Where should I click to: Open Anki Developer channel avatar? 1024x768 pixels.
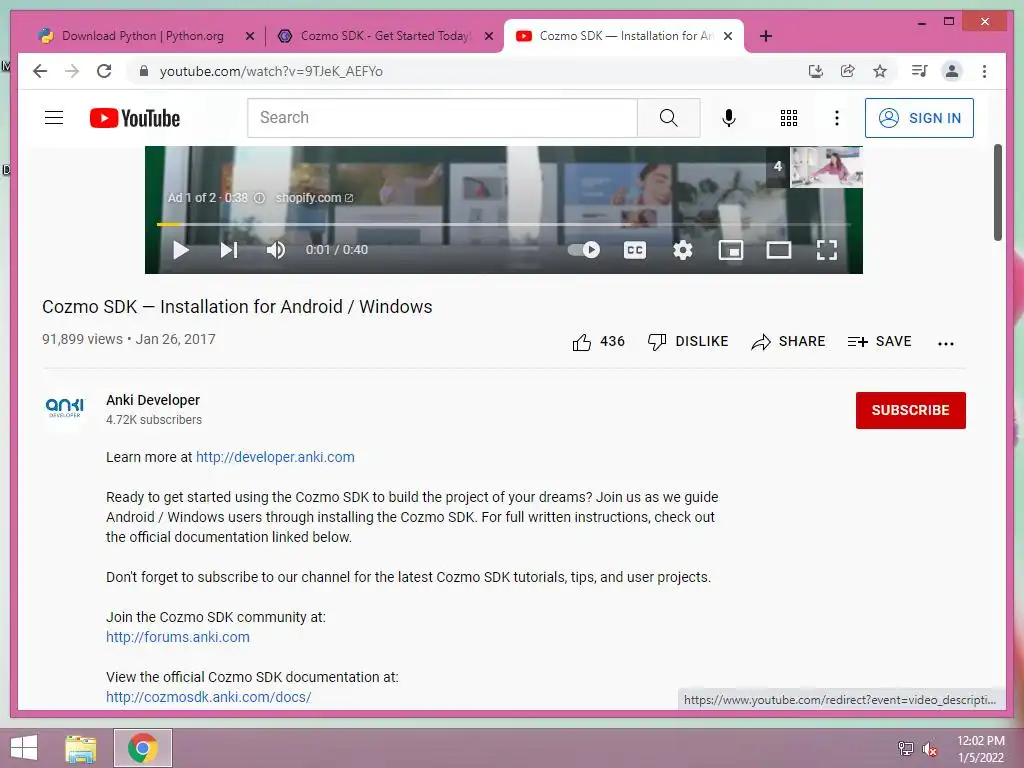point(65,408)
